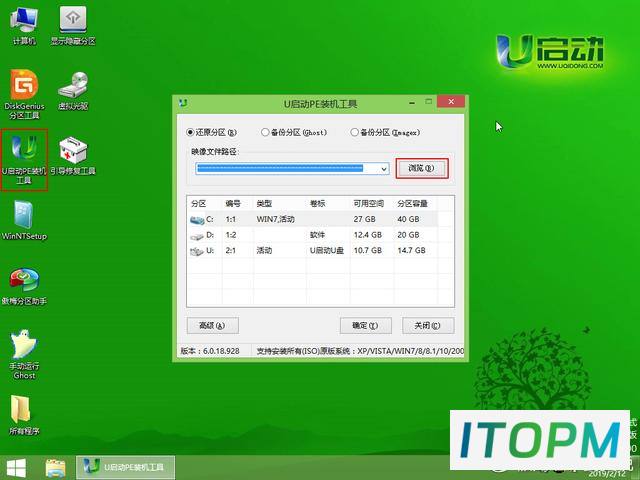The height and width of the screenshot is (480, 640).
Task: Click the 分区容量 column header
Action: coord(415,203)
